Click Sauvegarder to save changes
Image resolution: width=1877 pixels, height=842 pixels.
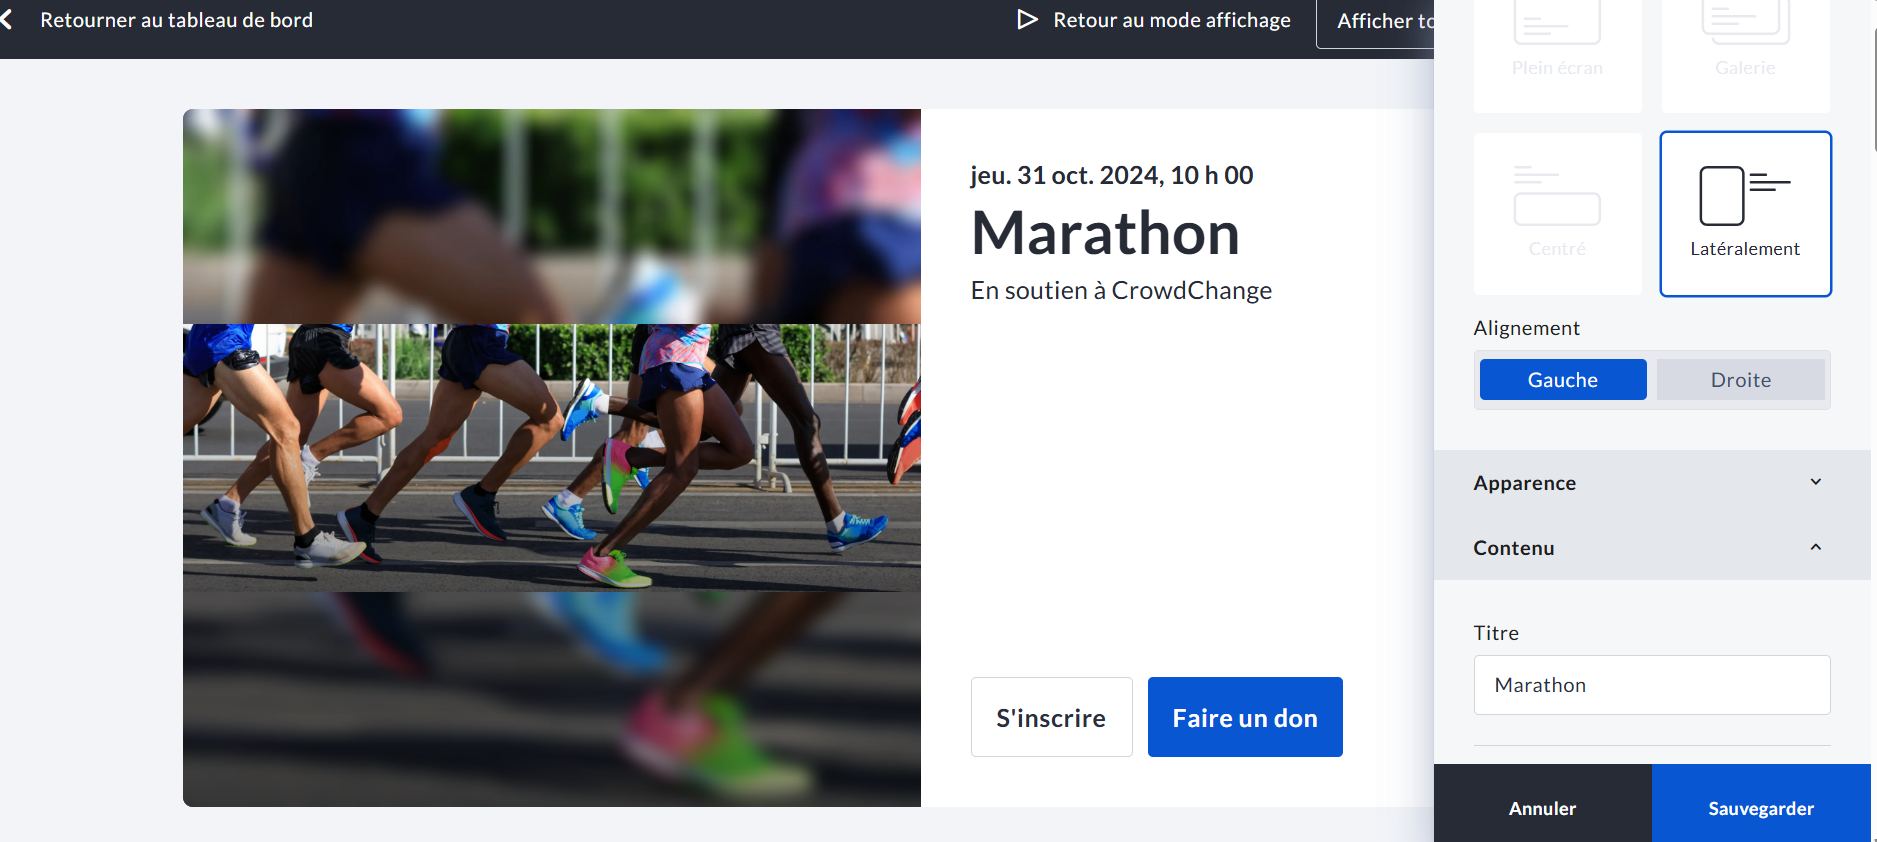(x=1760, y=808)
